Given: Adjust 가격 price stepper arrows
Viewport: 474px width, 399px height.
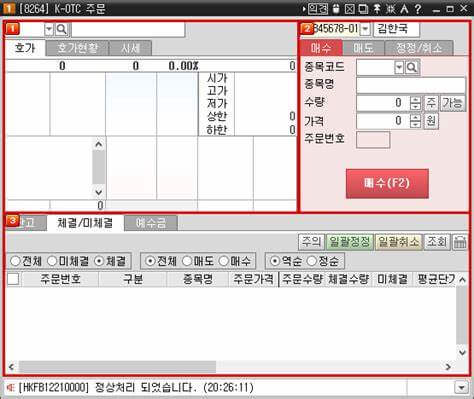Looking at the screenshot, I should pos(415,121).
